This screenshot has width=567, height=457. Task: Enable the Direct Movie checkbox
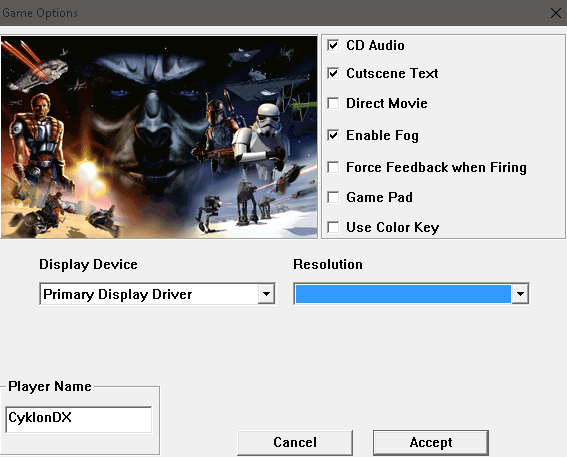(333, 103)
